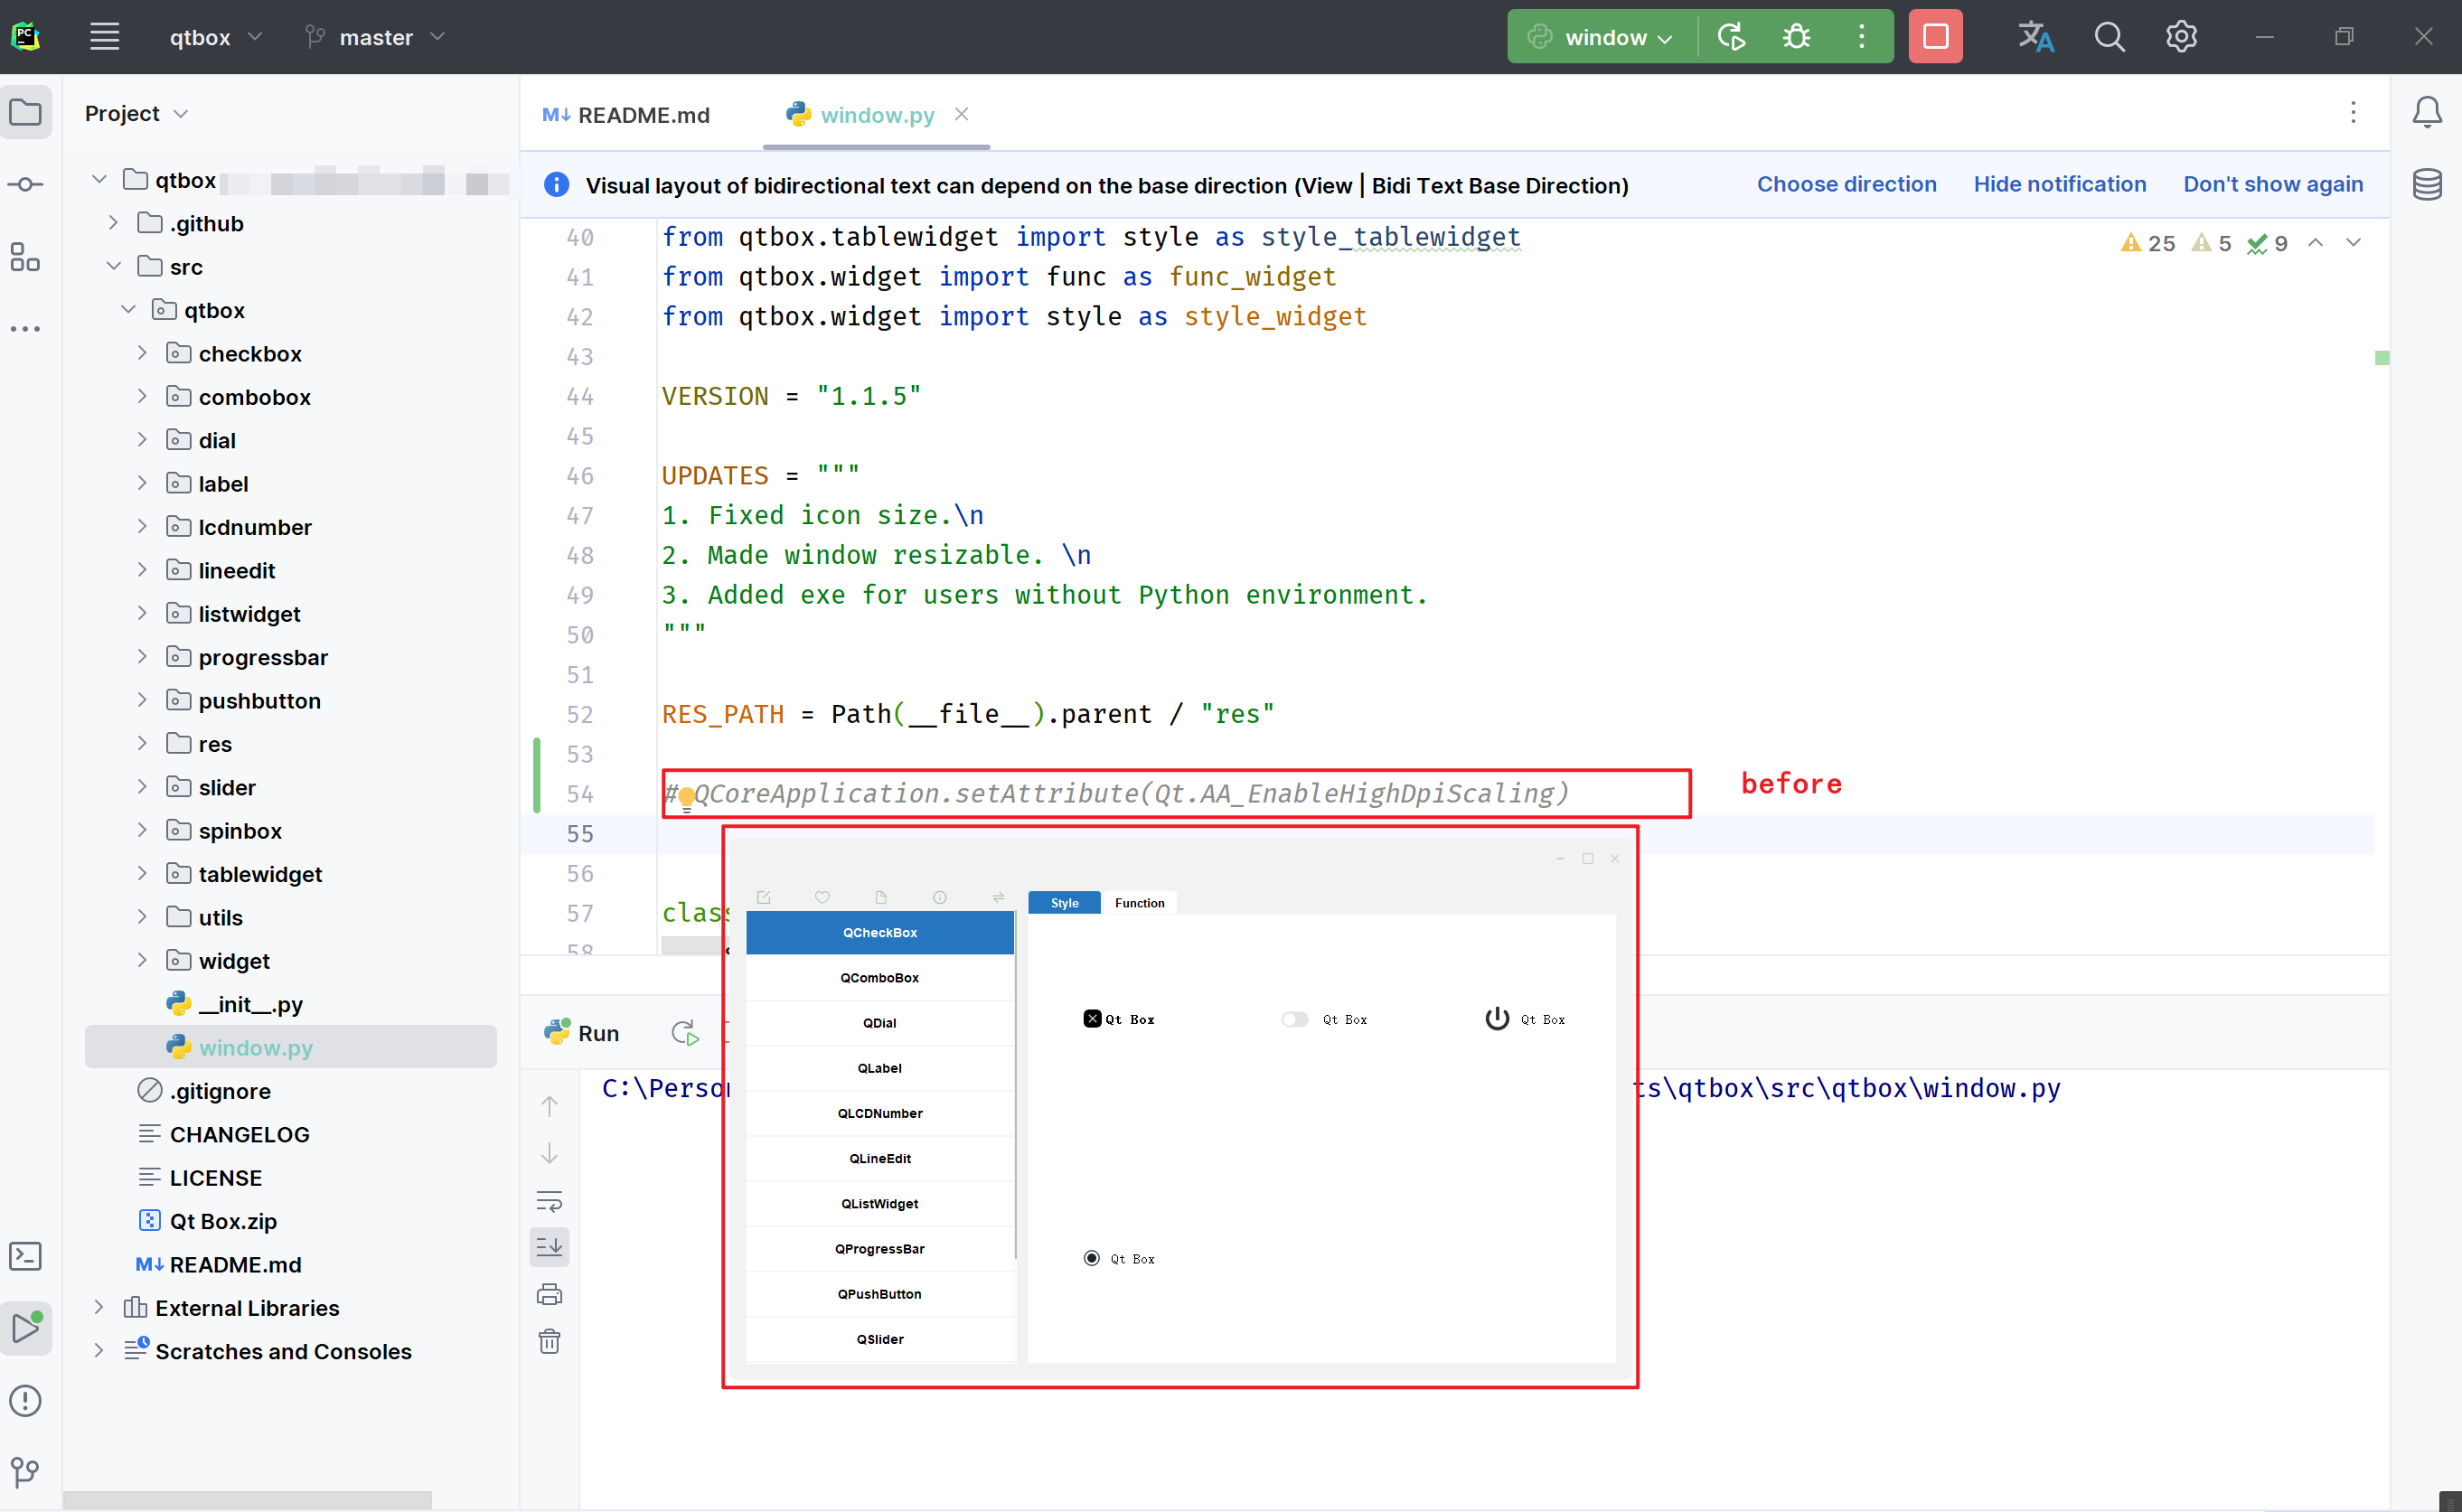Toggle the Qt Box switch in the preview
The width and height of the screenshot is (2462, 1512).
(1294, 1018)
